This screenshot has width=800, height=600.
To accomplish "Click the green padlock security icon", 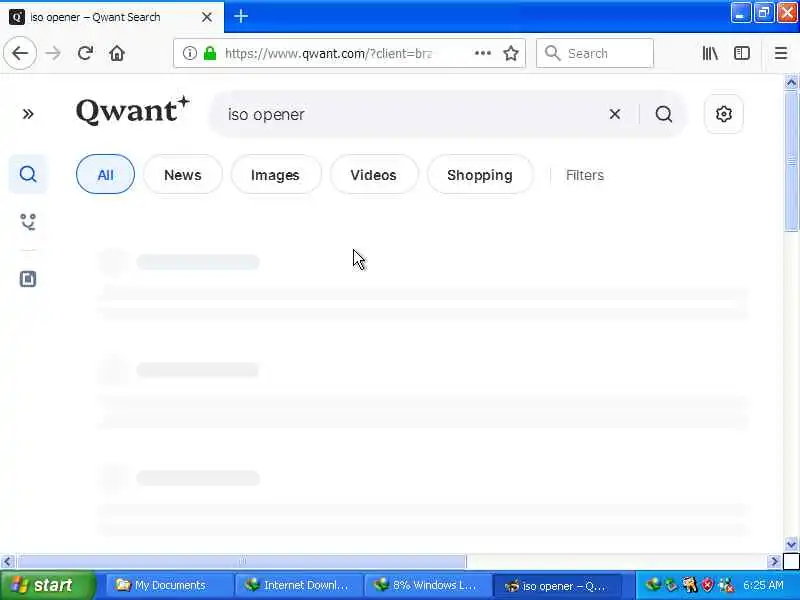I will click(210, 53).
